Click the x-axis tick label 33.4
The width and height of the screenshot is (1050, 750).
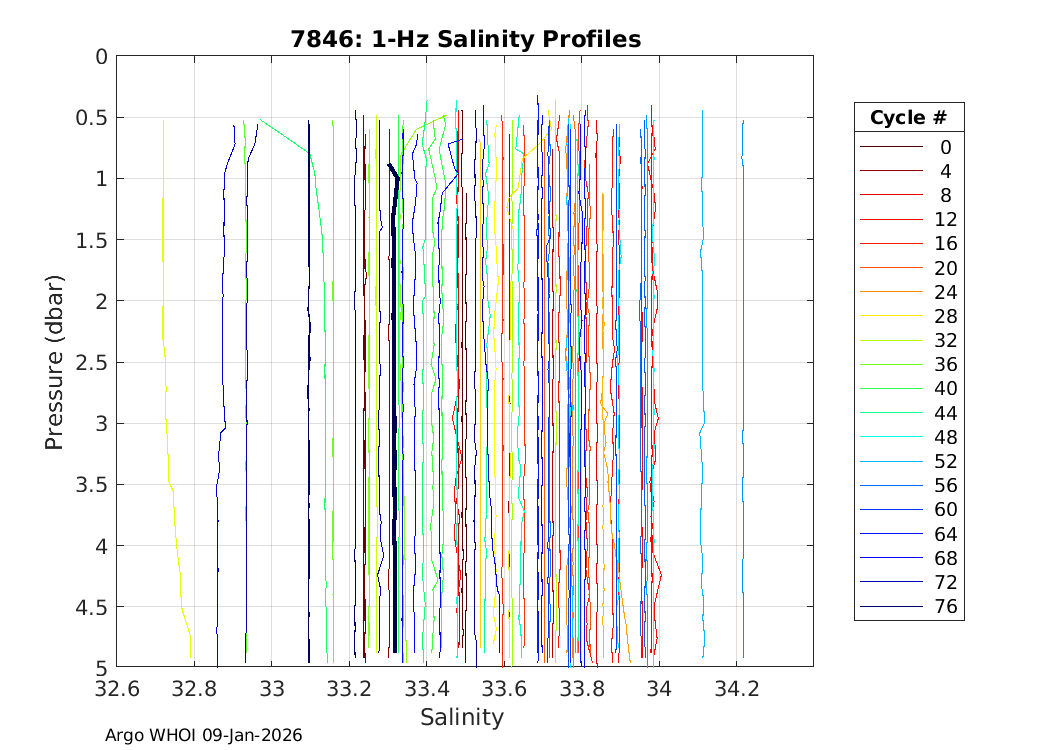tap(426, 689)
